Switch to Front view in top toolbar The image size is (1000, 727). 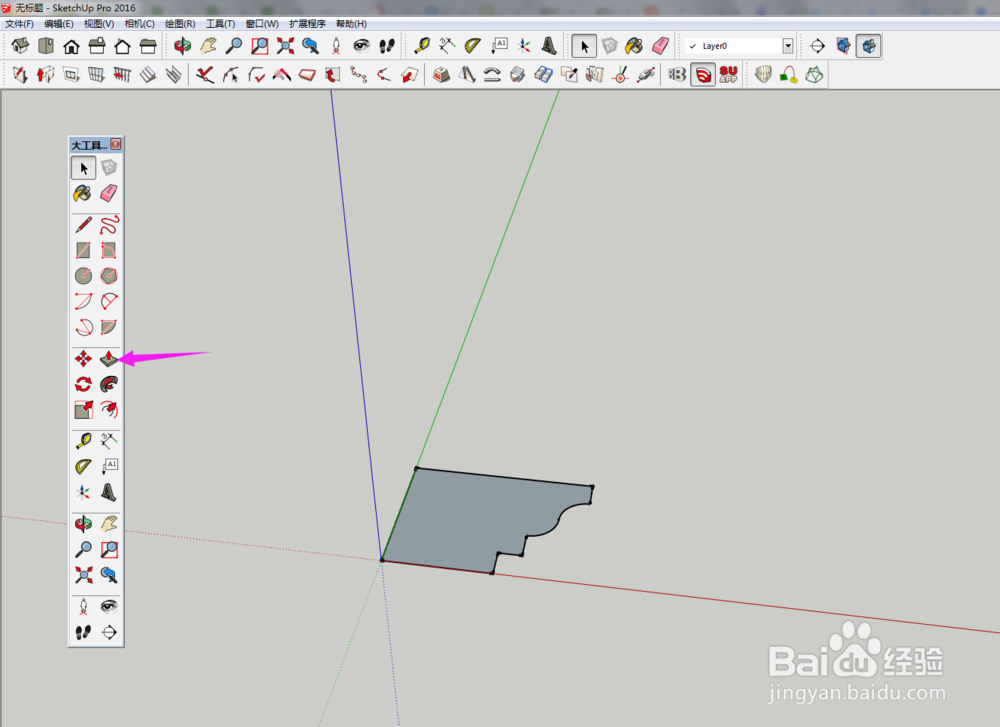[71, 46]
